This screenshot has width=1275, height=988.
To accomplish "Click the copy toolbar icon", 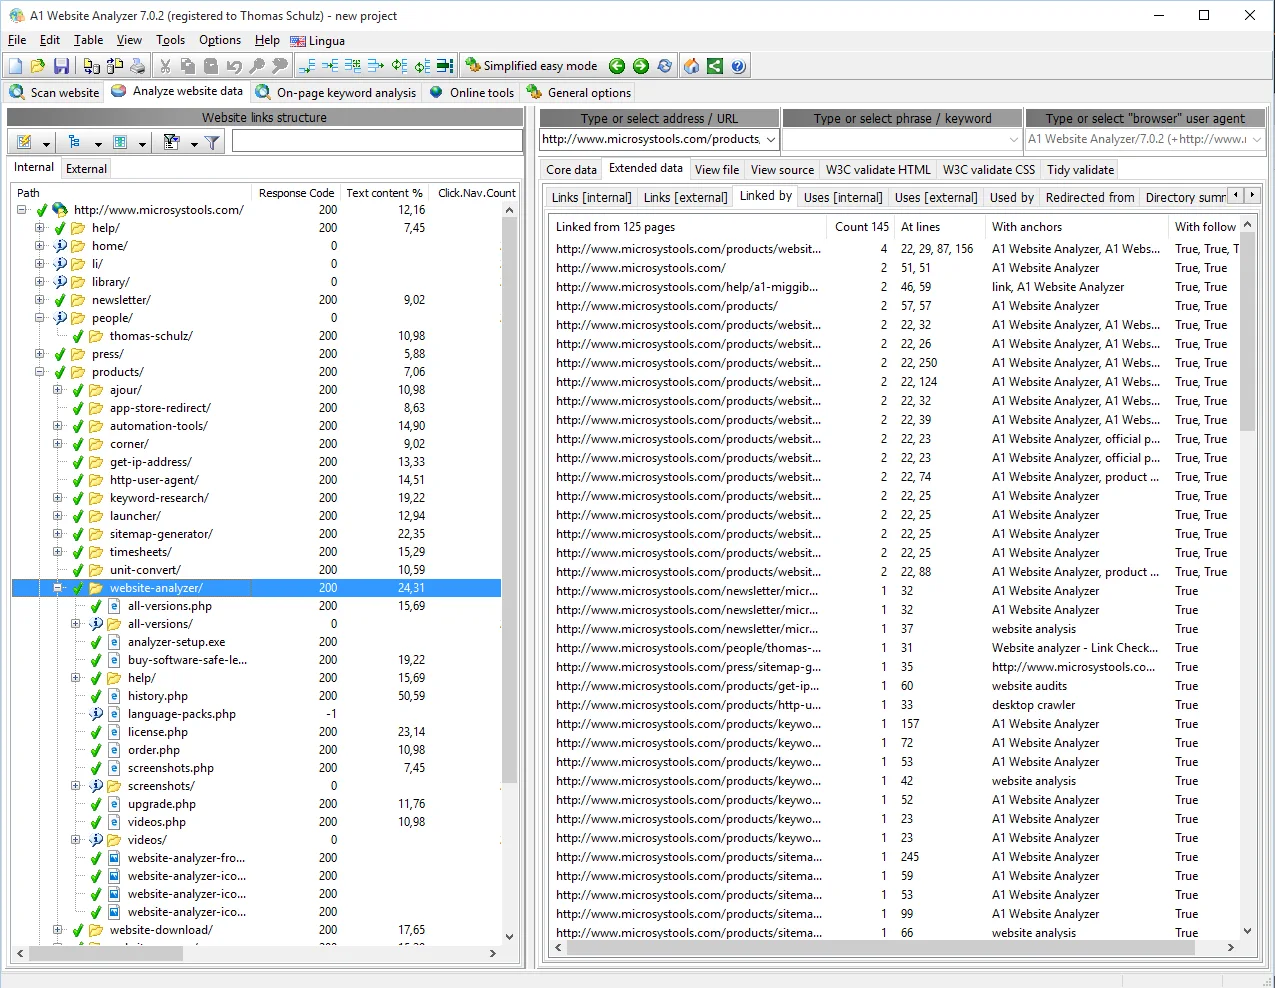I will click(x=188, y=66).
